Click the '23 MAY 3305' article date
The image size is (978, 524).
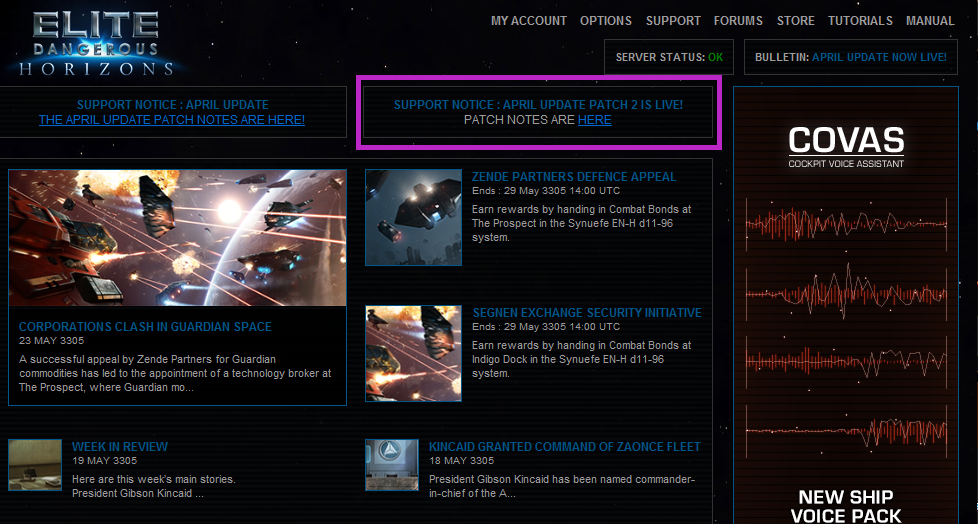pos(51,341)
